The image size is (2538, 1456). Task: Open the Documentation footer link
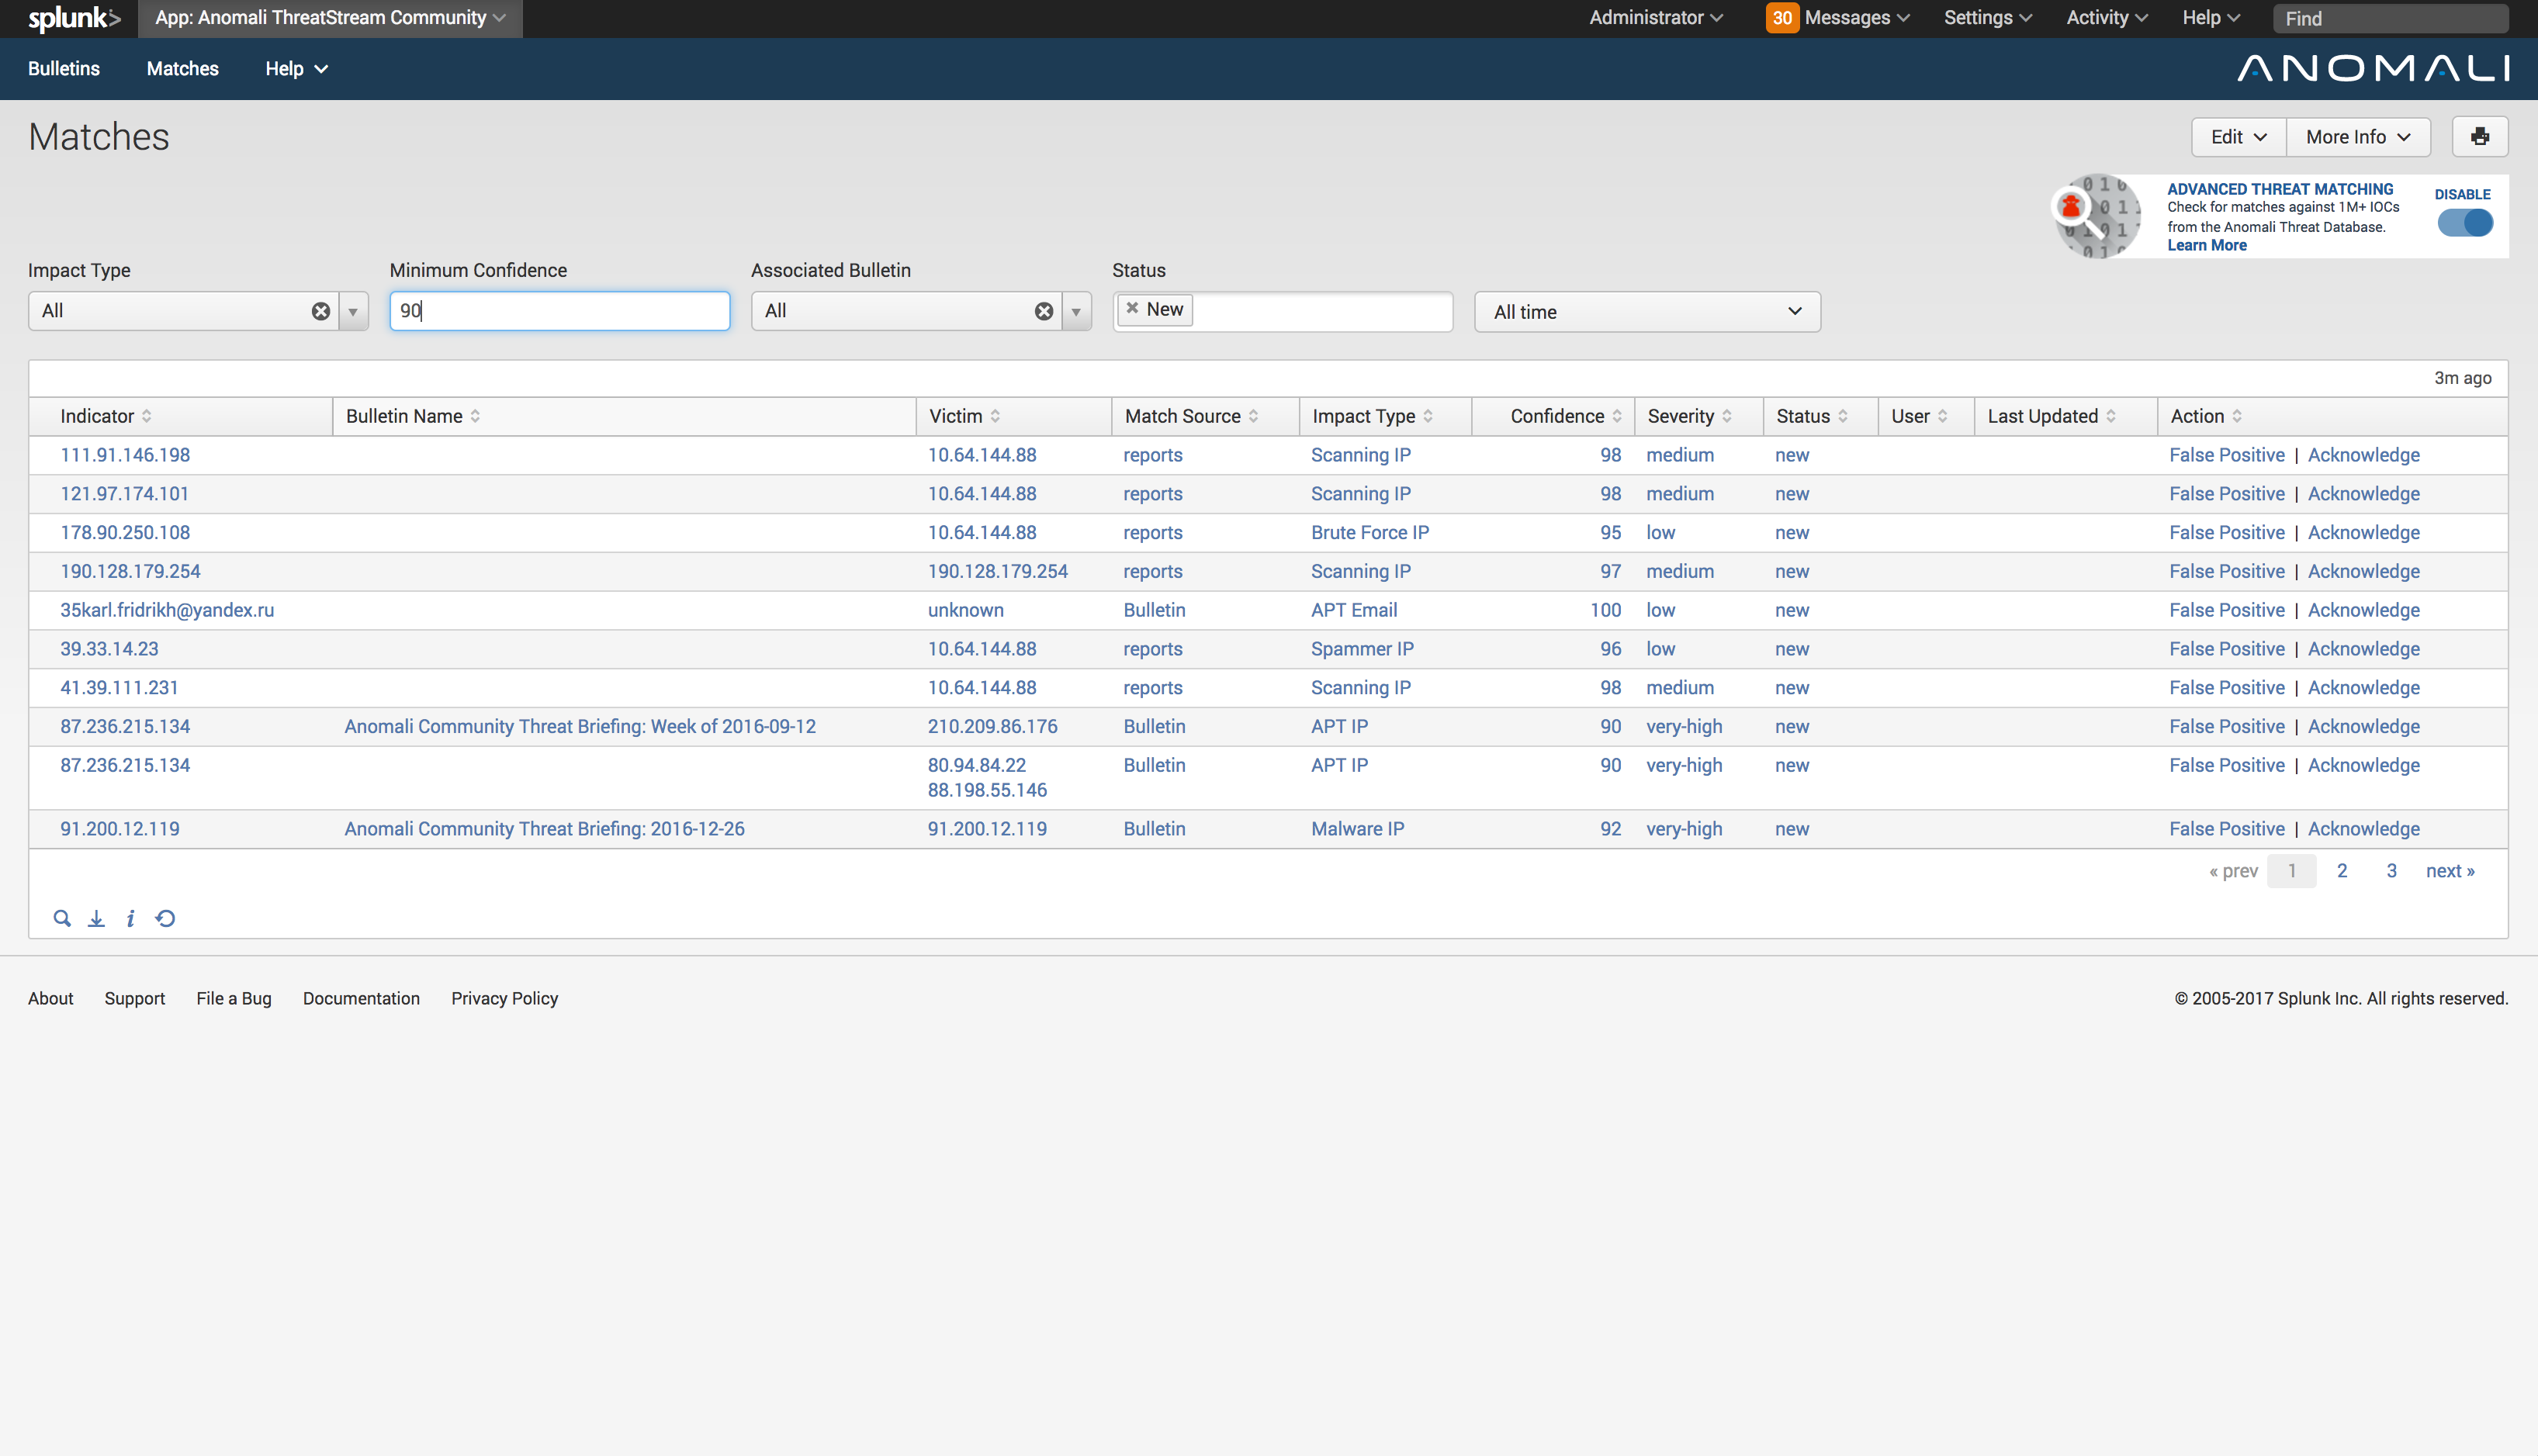coord(361,998)
